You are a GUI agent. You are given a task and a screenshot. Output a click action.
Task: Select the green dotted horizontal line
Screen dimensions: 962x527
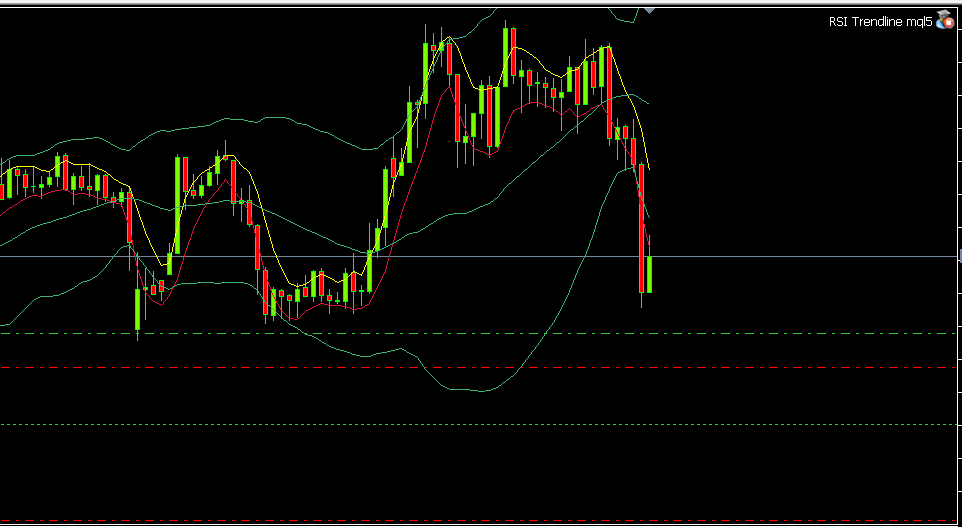pyautogui.click(x=479, y=425)
